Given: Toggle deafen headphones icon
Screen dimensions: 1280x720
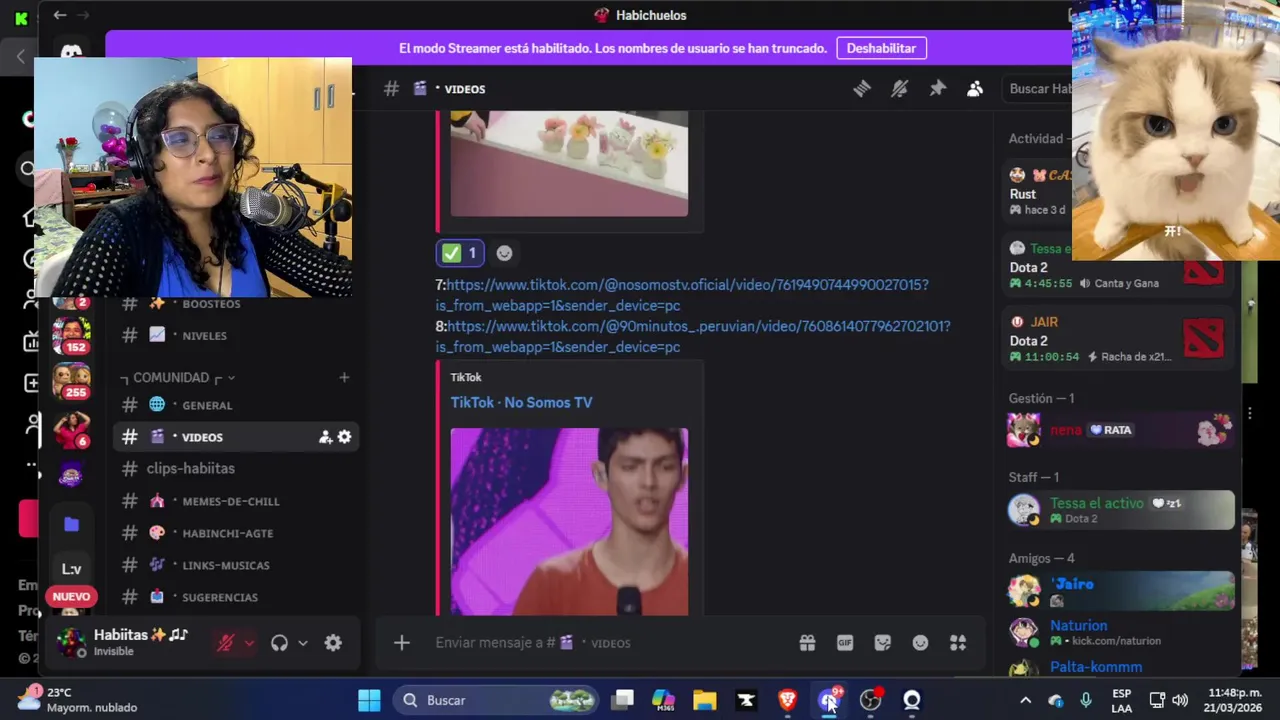Looking at the screenshot, I should point(280,643).
